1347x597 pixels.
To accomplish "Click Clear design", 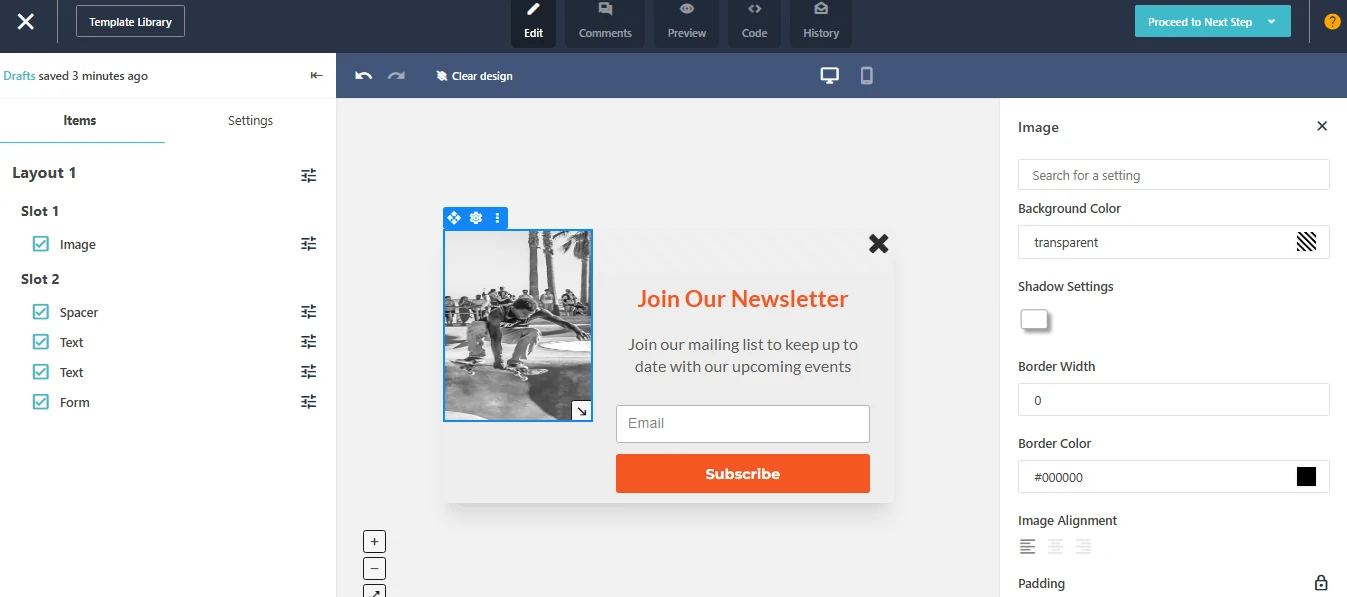I will 475,76.
